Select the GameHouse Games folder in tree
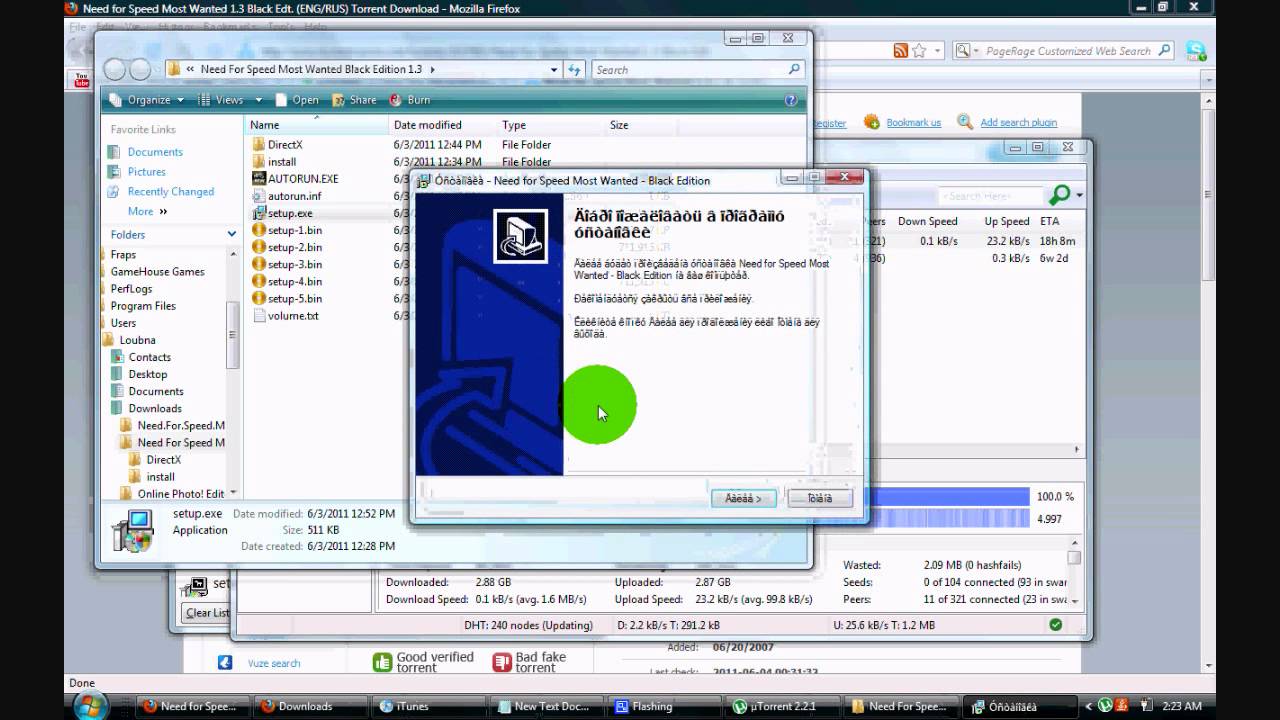 [x=157, y=272]
